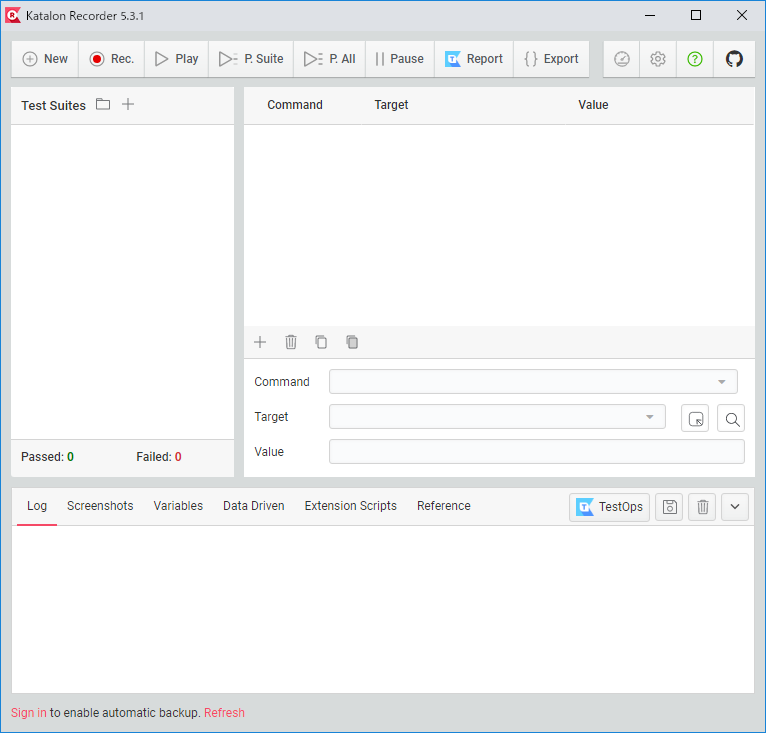Switch to the Log tab

[37, 506]
